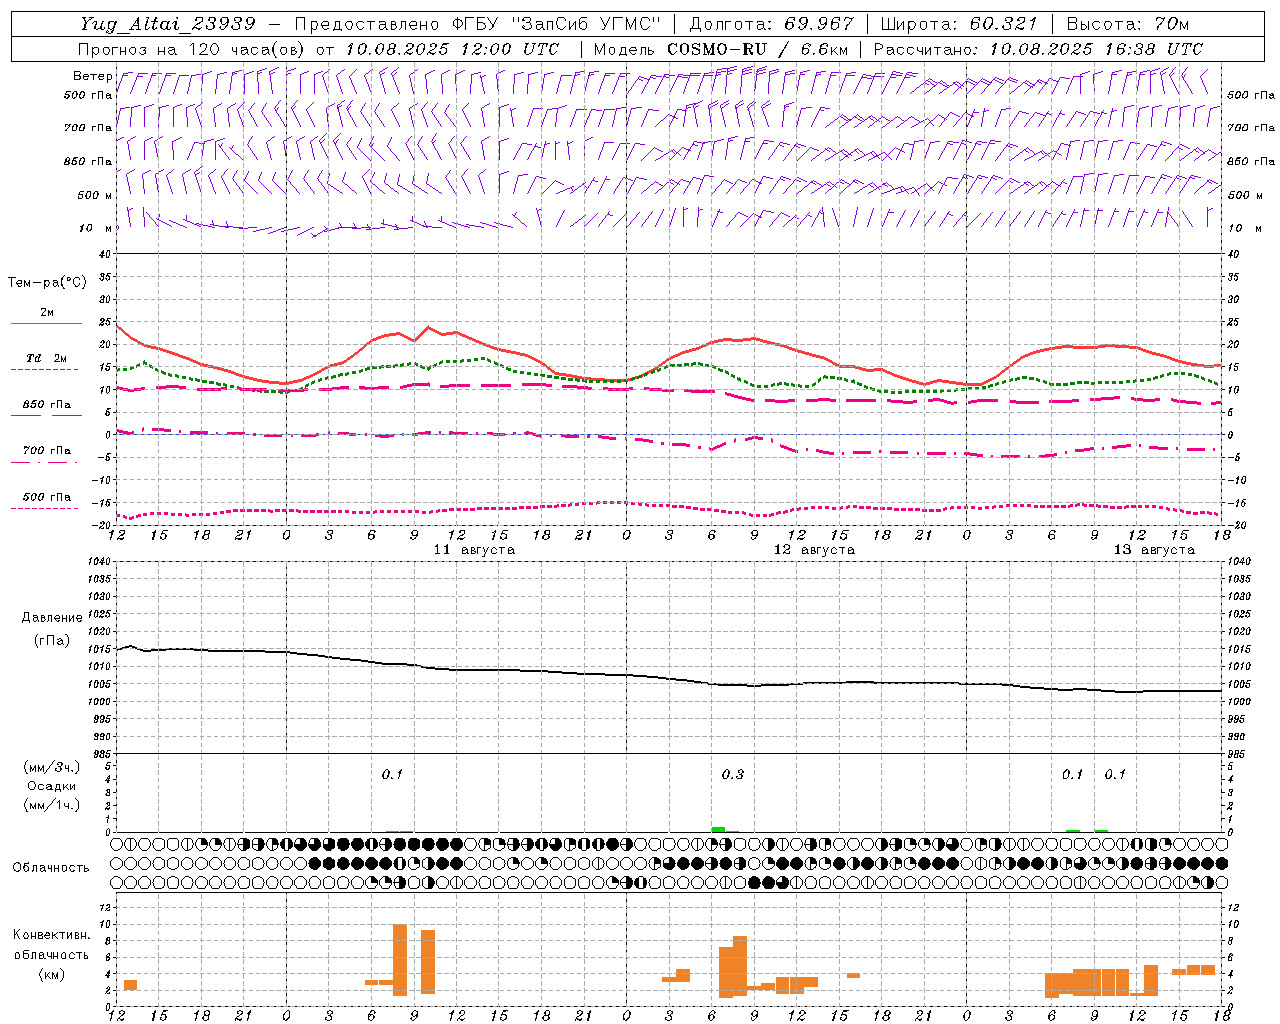Screen dimensions: 1280x1024
Task: Click the 'Td 2м' dew point legend label
Action: pyautogui.click(x=46, y=358)
